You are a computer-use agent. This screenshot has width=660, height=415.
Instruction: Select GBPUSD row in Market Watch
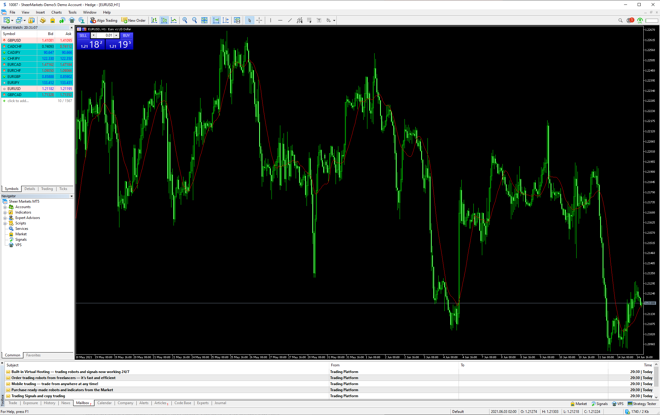[x=37, y=40]
